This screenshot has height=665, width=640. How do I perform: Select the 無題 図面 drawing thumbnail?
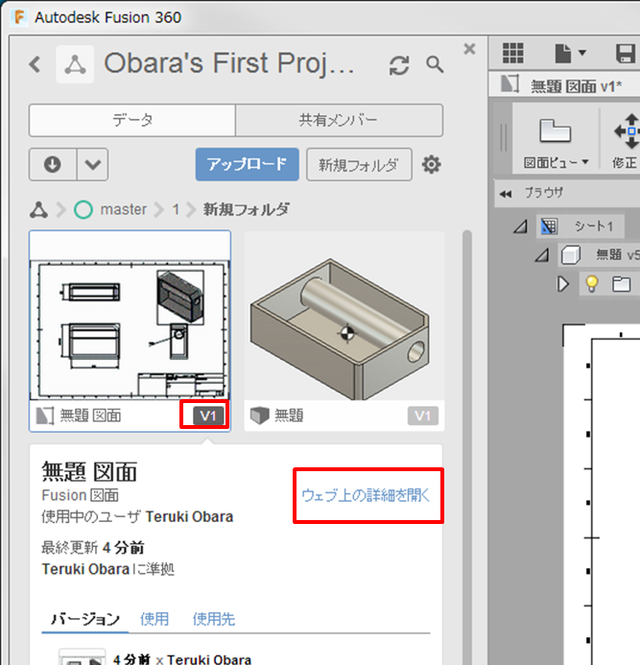pos(130,330)
